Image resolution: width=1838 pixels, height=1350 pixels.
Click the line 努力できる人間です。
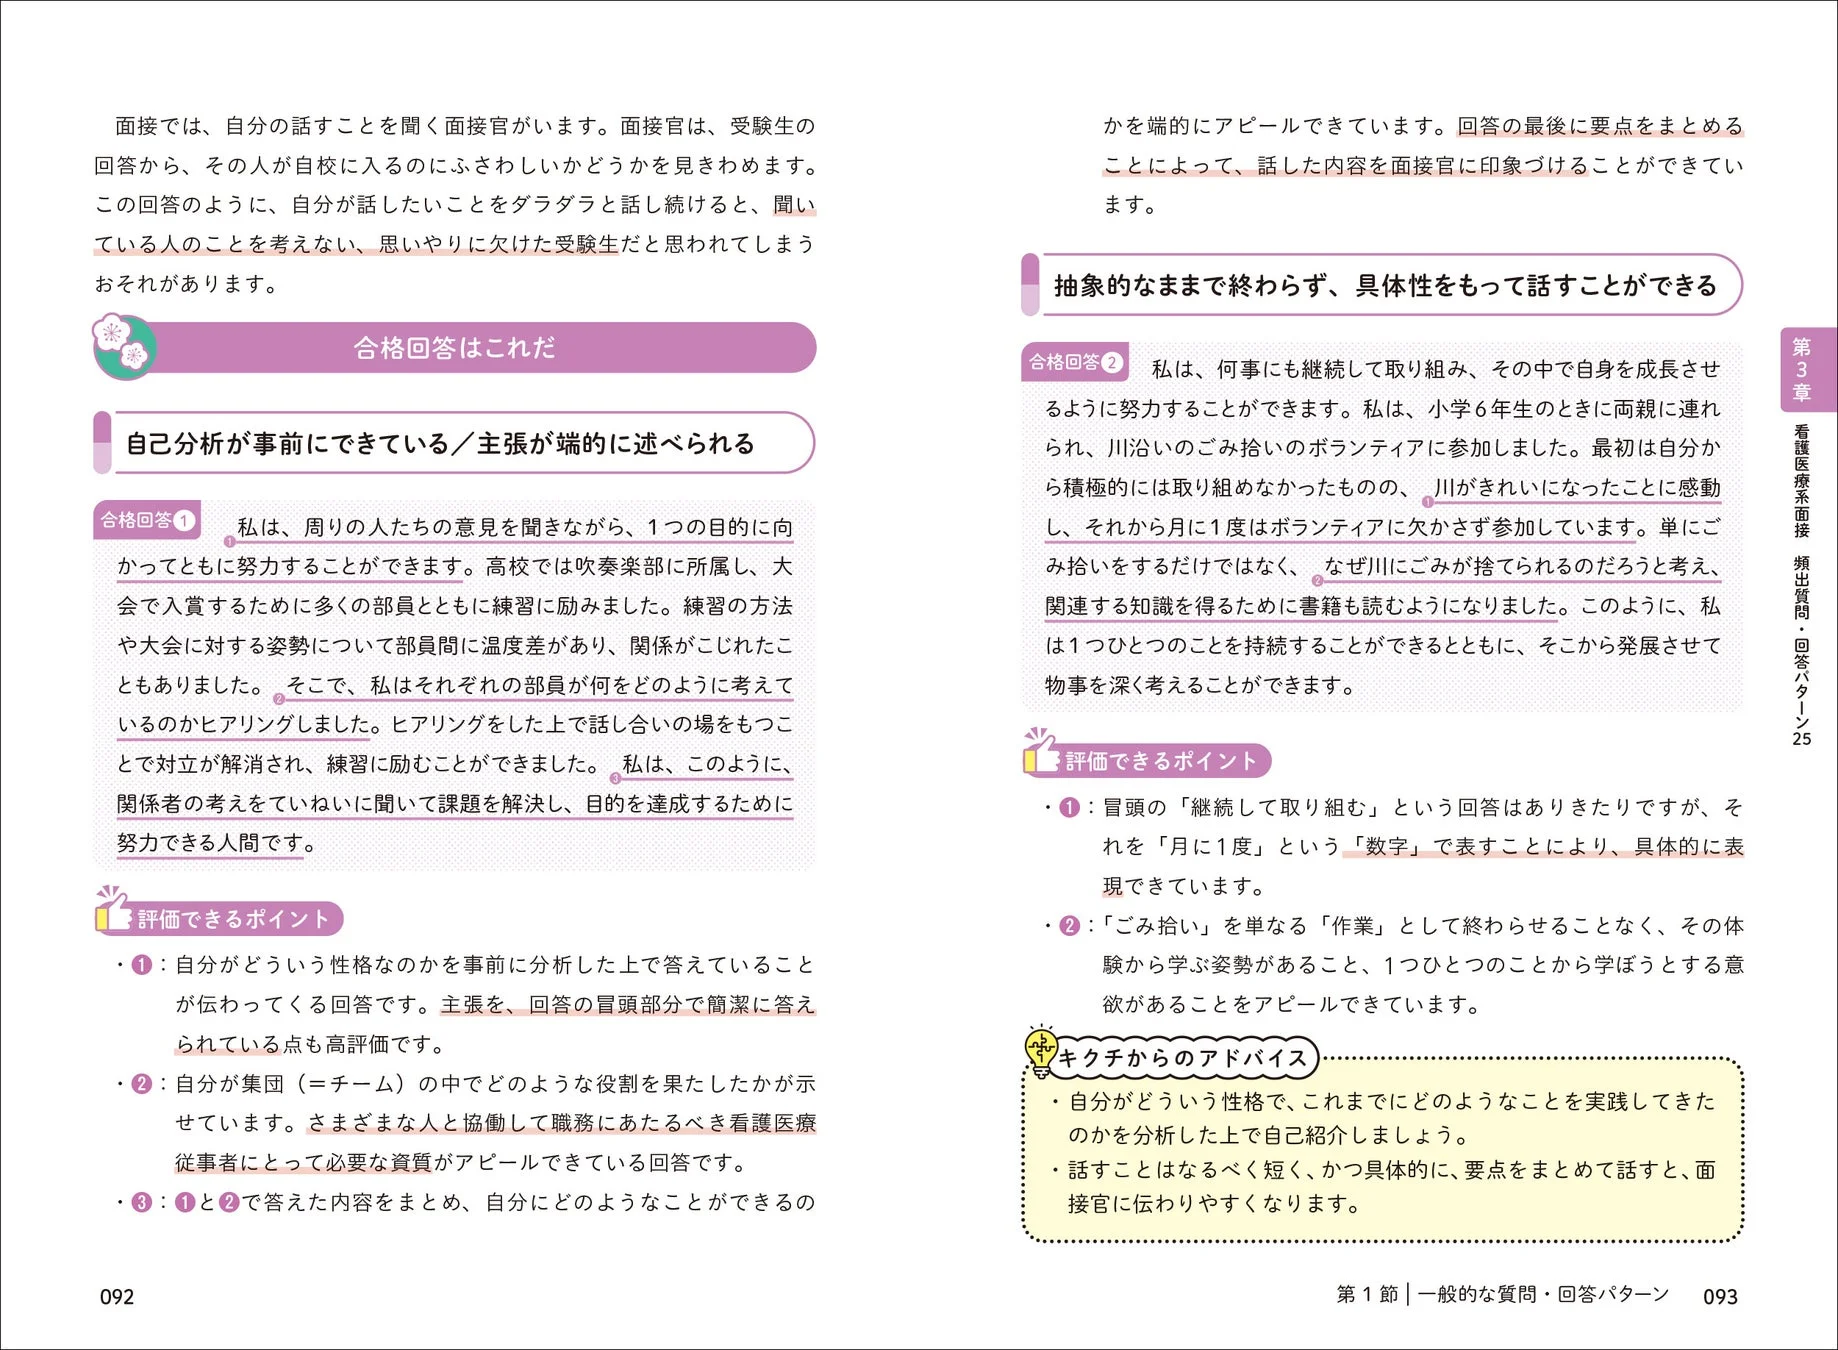(217, 843)
